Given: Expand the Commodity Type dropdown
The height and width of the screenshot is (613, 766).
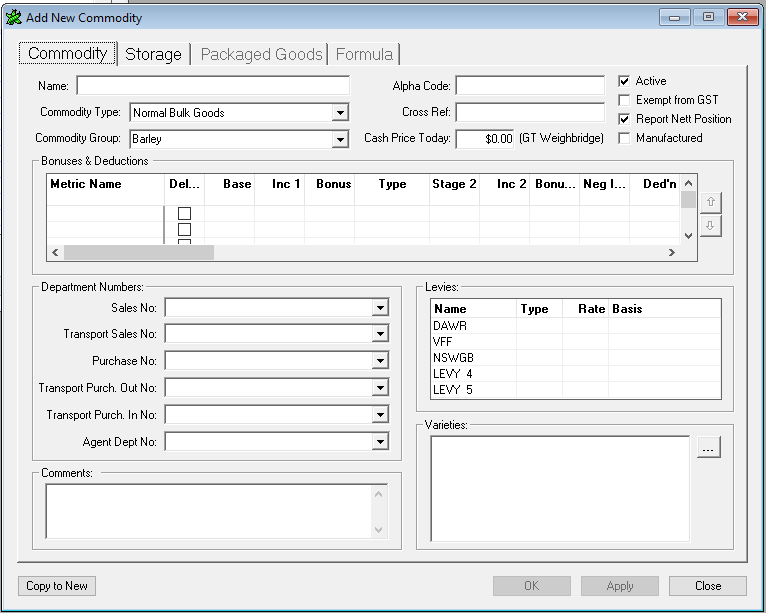Looking at the screenshot, I should tap(340, 113).
